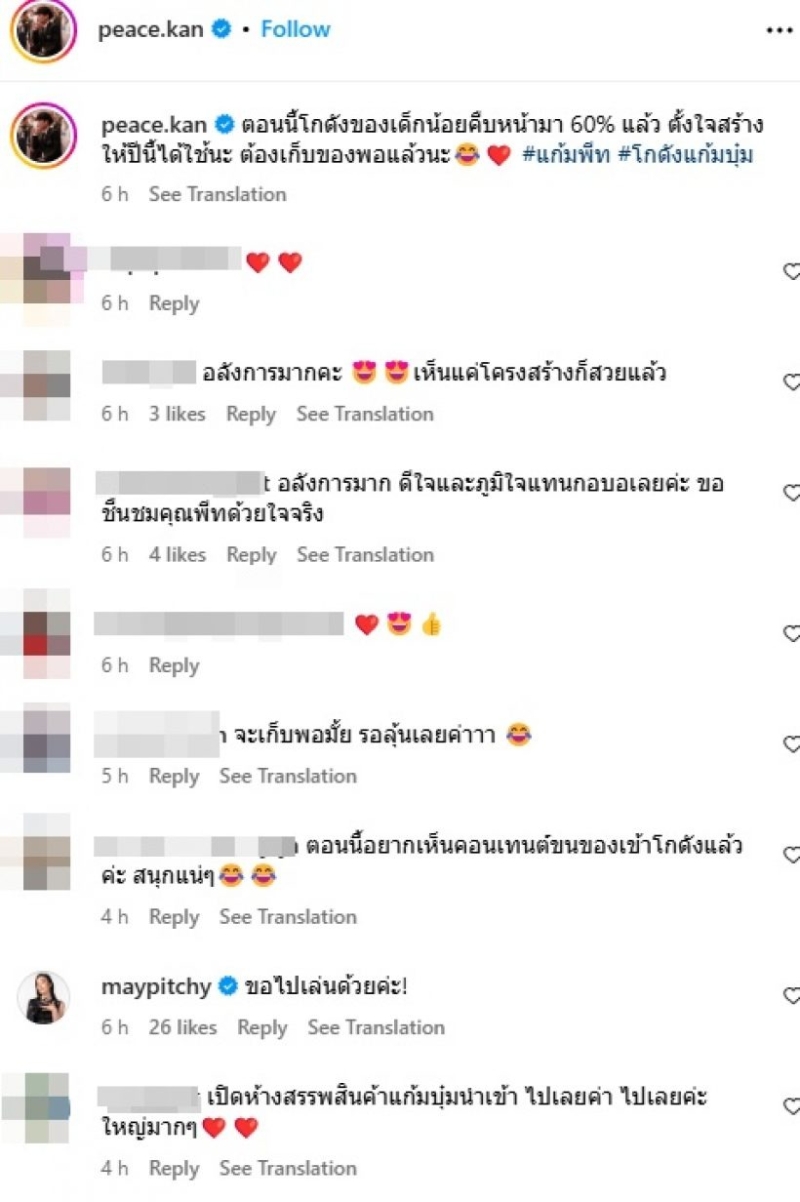Open maypitchy's profile avatar
This screenshot has height=1202, width=800.
coord(44,997)
